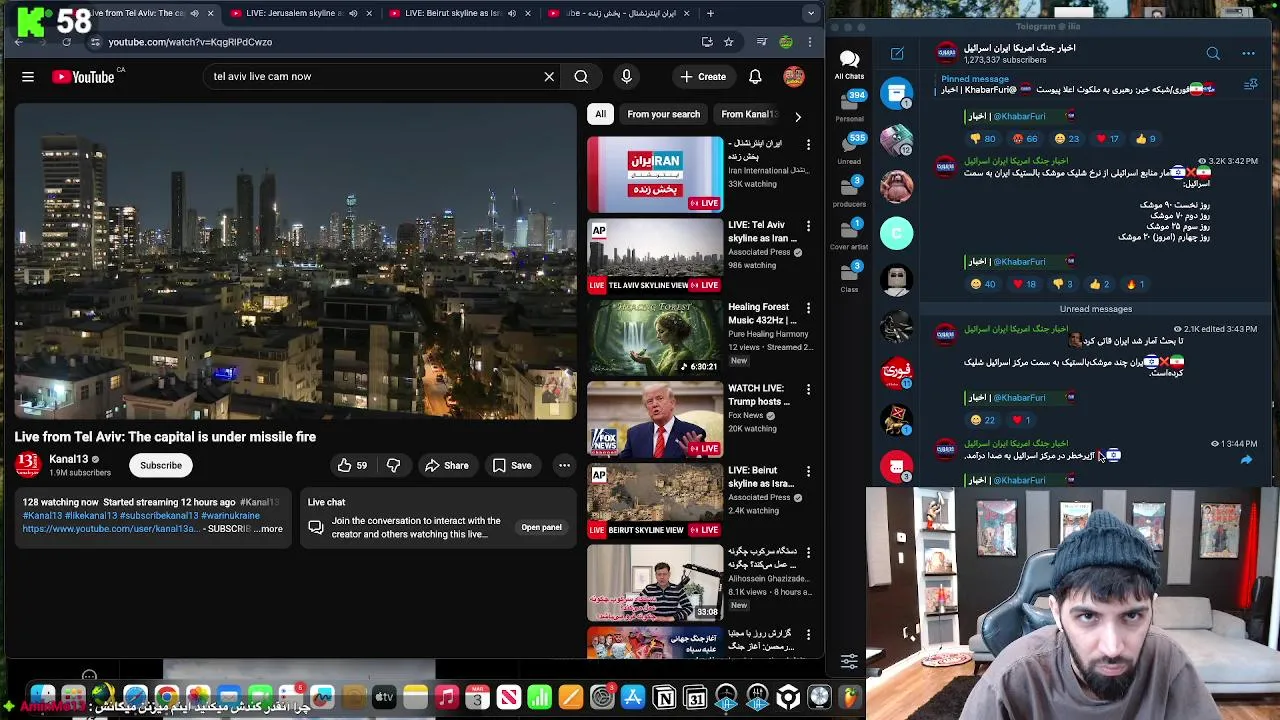
Task: Open Notion from the dock
Action: [x=664, y=697]
